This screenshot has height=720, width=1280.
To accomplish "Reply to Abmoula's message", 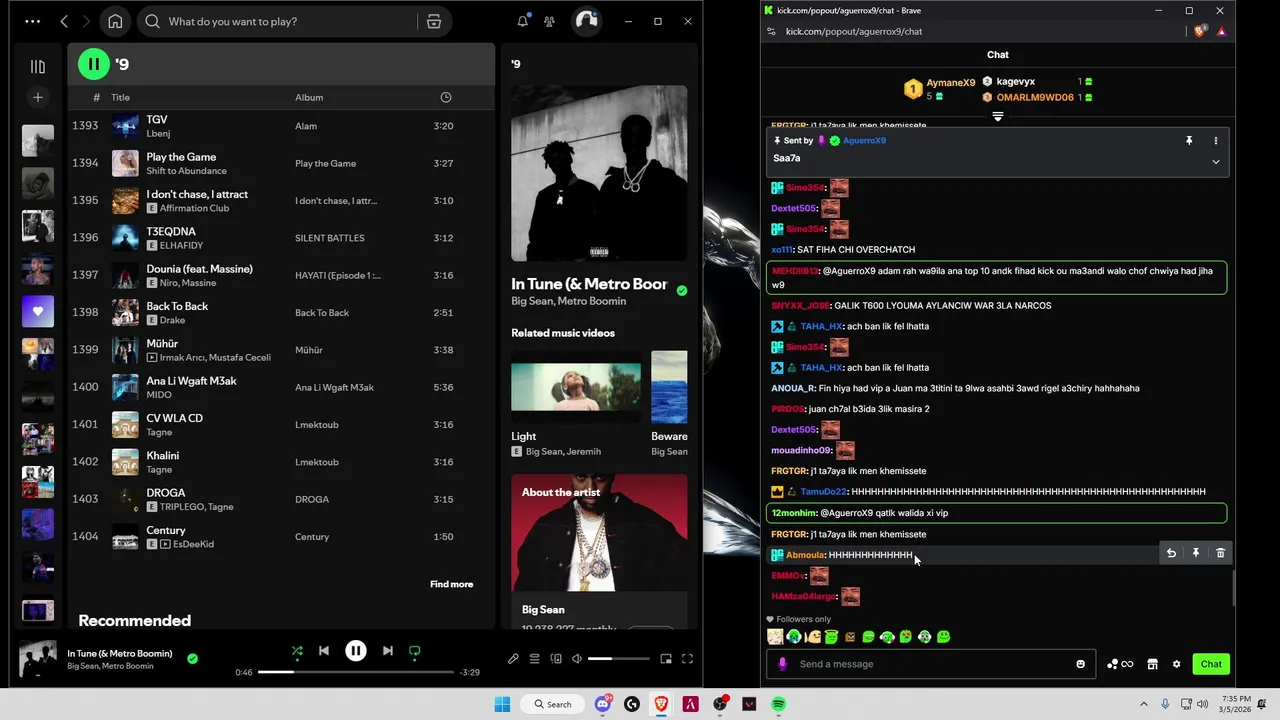I will click(1171, 553).
